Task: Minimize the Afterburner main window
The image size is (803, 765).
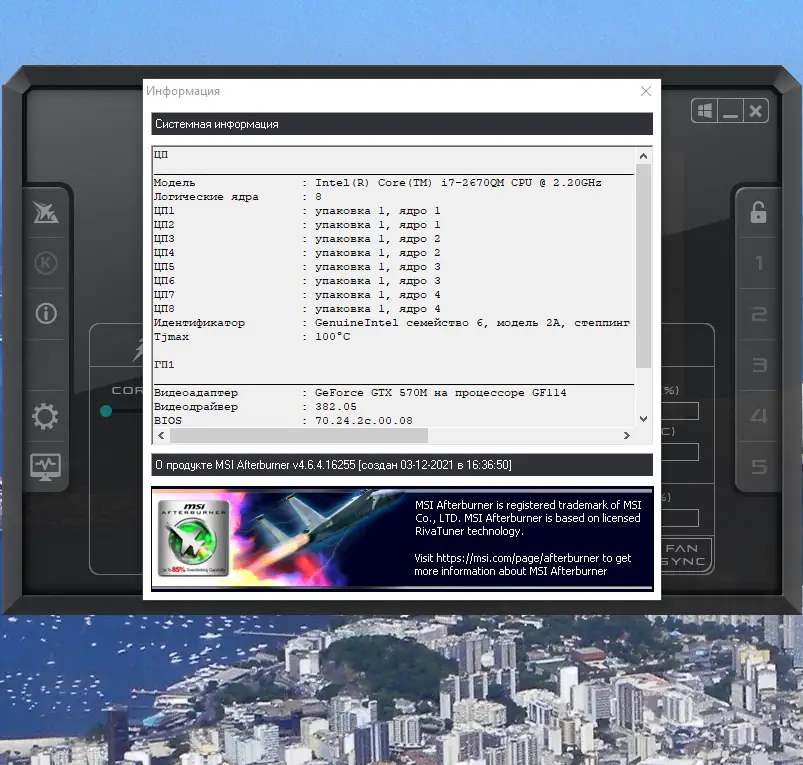Action: pyautogui.click(x=730, y=111)
